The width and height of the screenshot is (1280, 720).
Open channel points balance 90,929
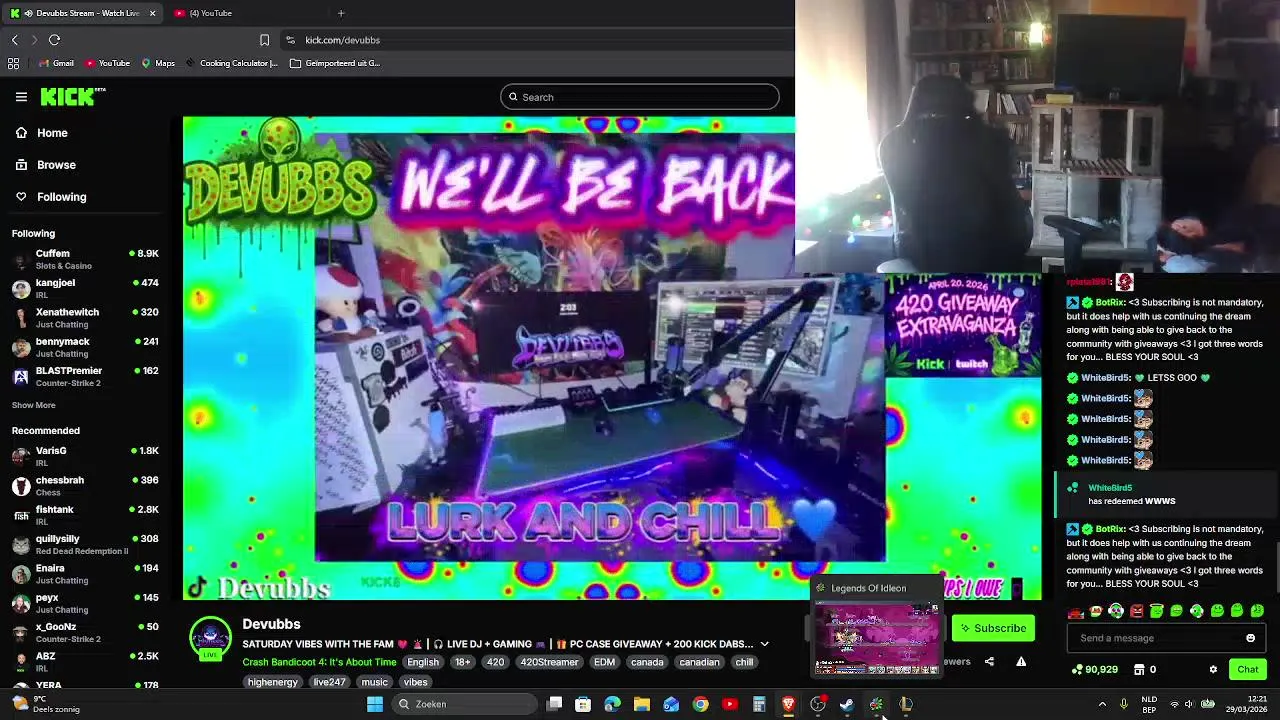[x=1095, y=669]
